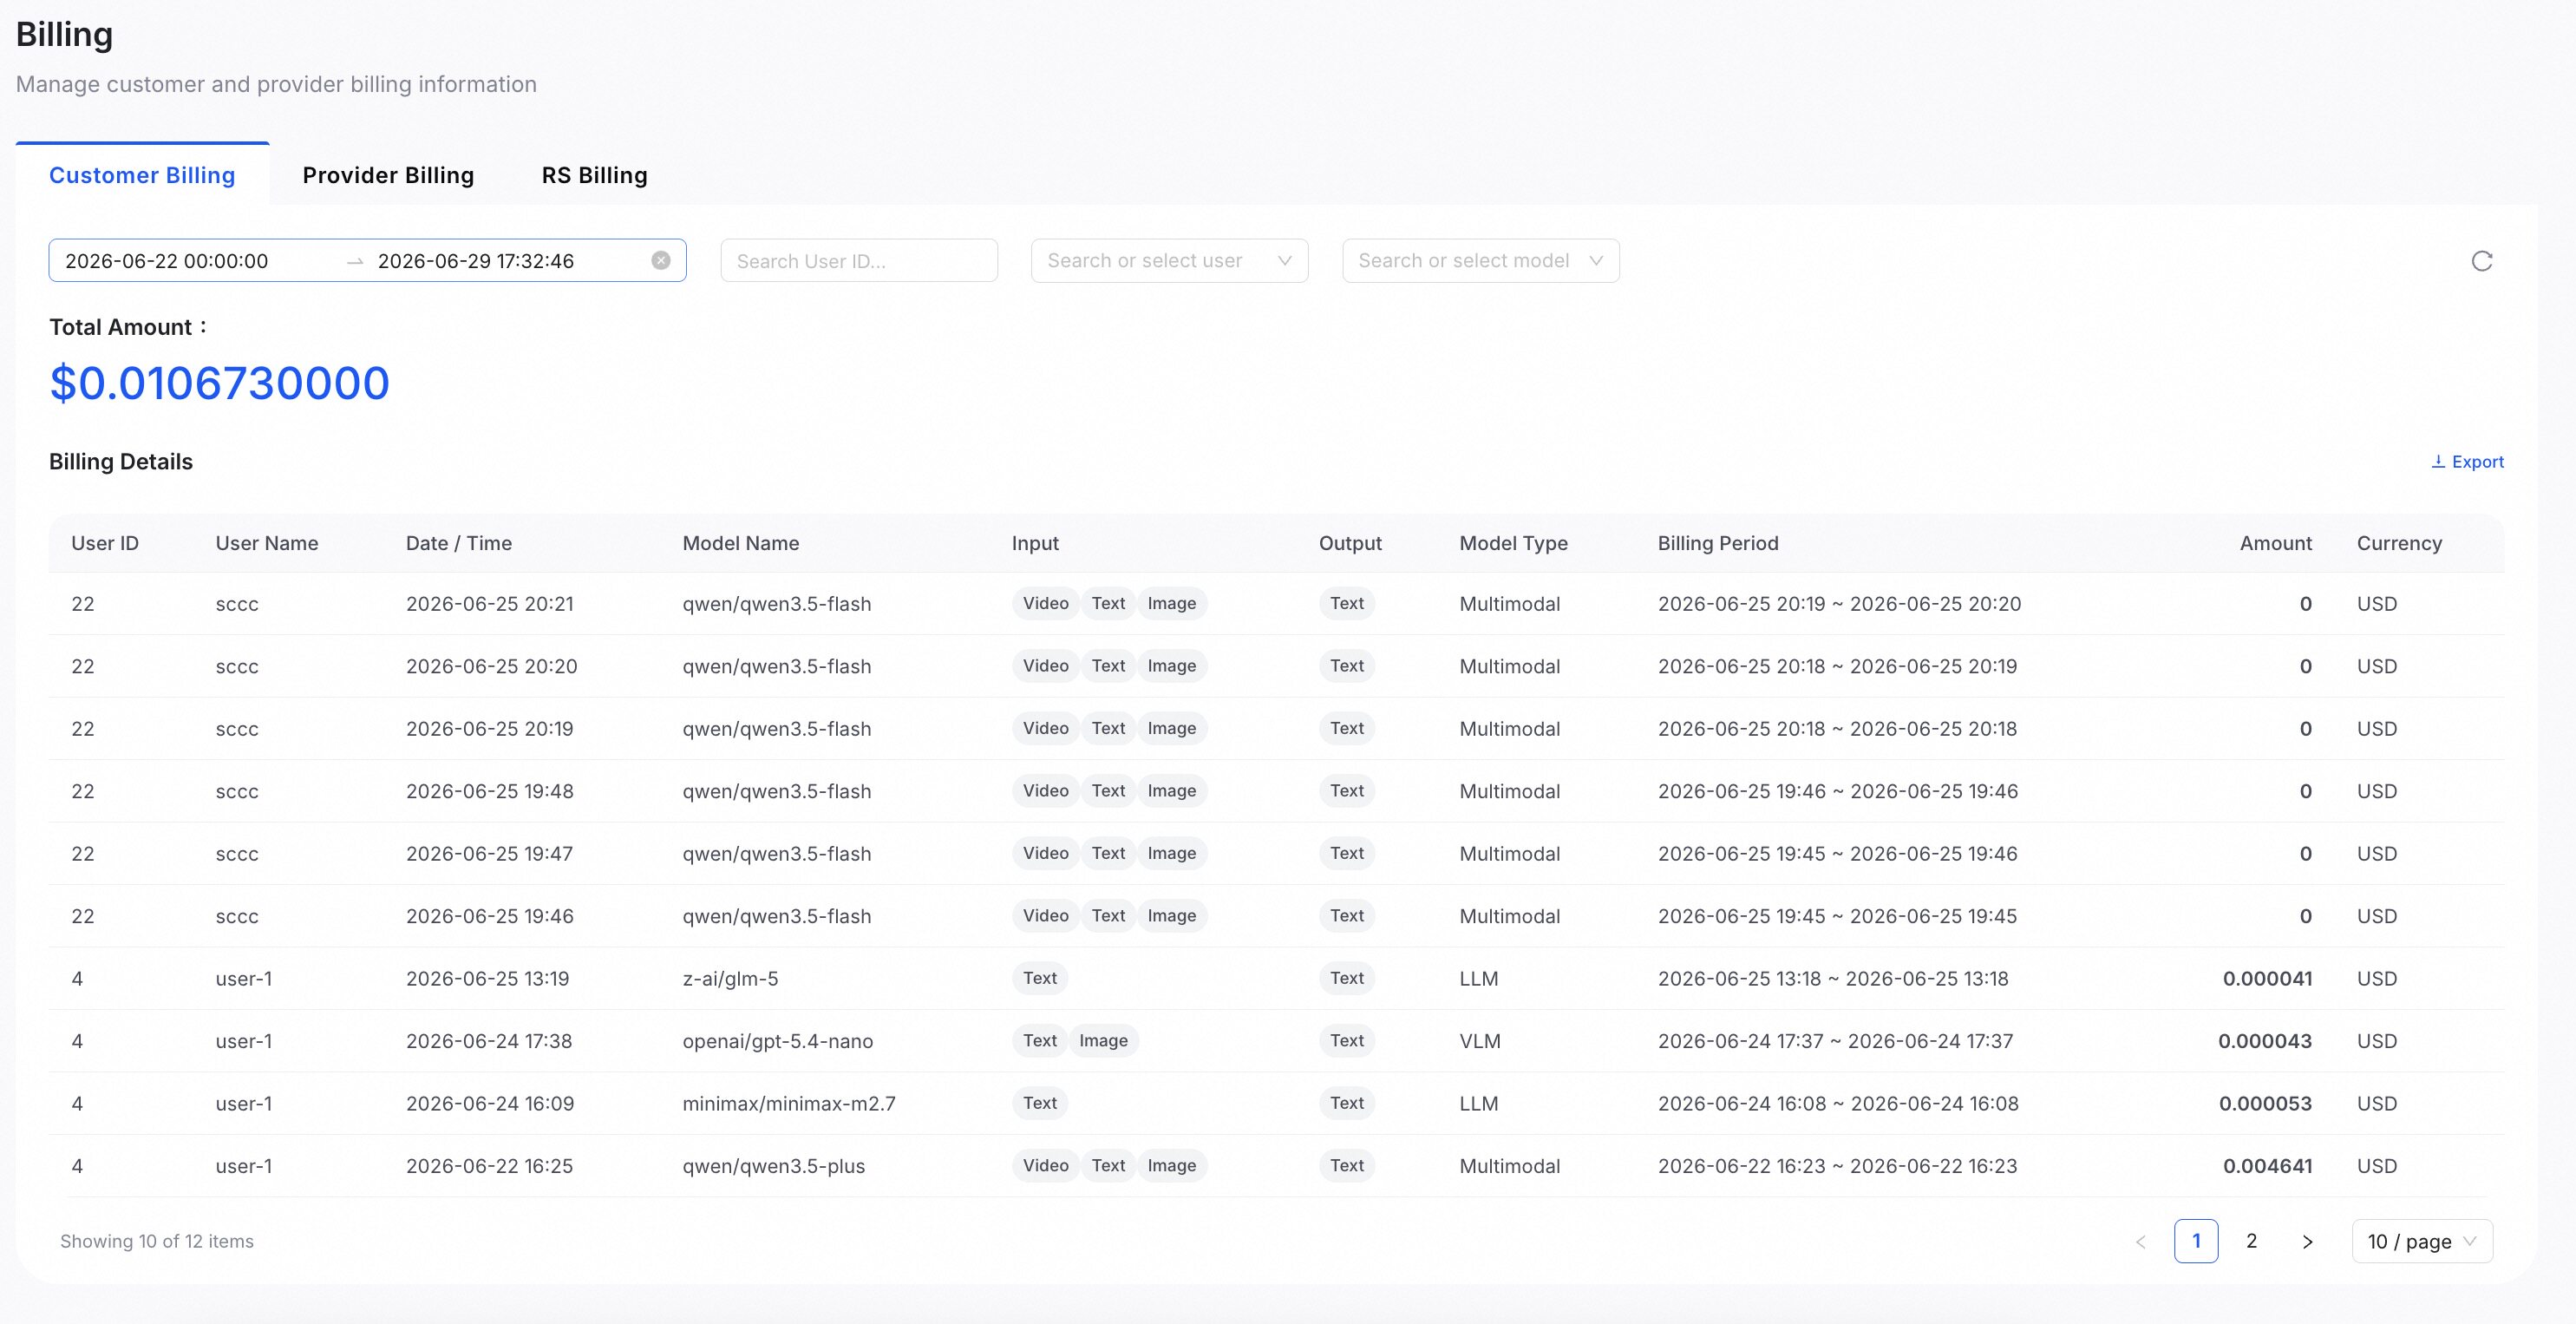Click the date 2026-06-22 16:25 cell
Viewport: 2576px width, 1324px height.
490,1166
